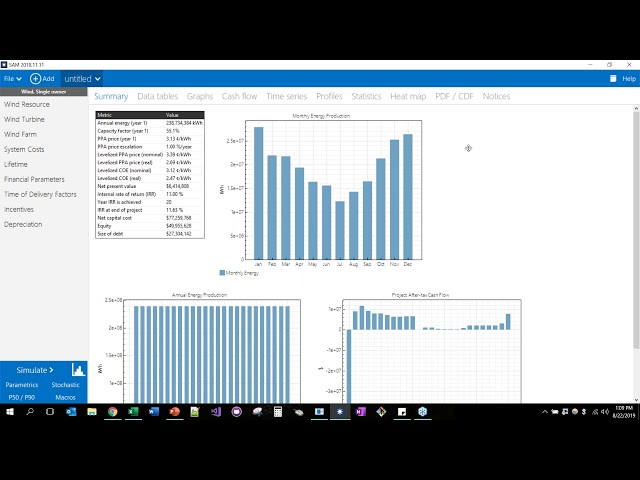Open PowerPoint from the taskbar

tap(174, 412)
